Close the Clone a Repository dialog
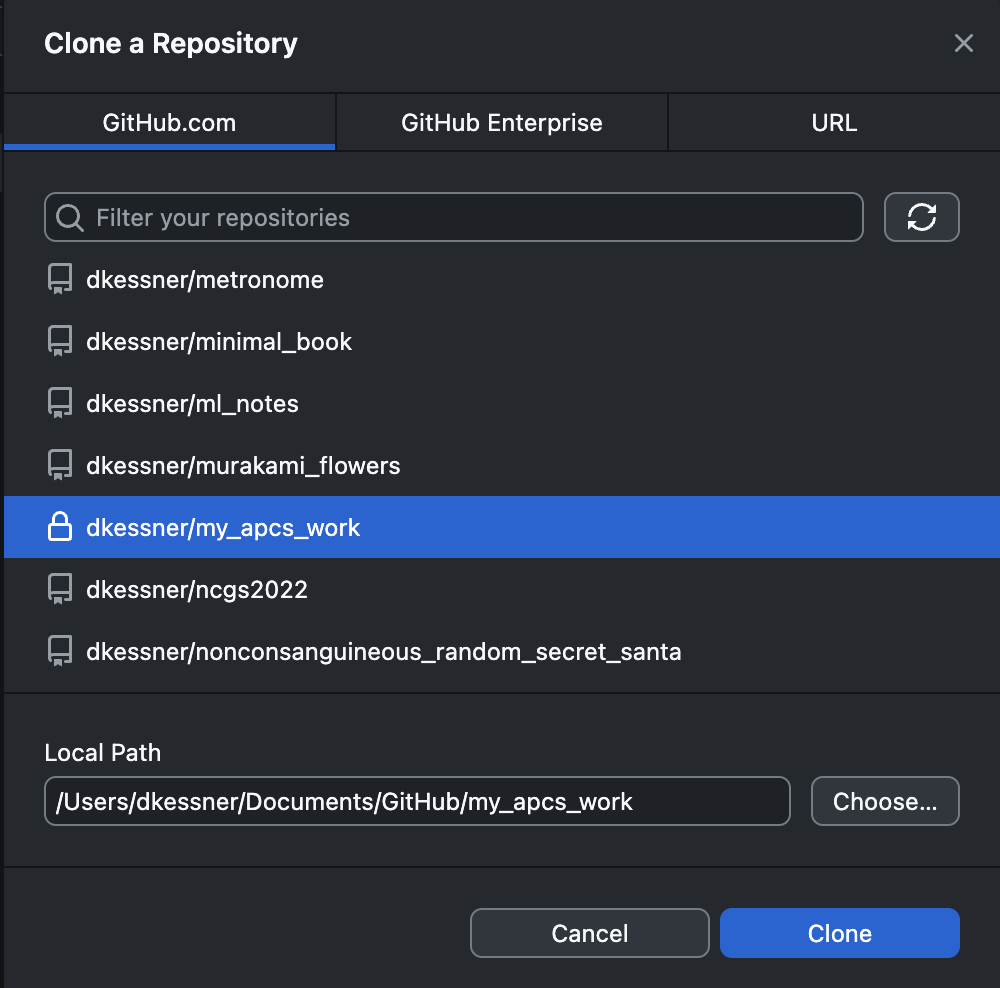This screenshot has width=1000, height=988. (964, 43)
